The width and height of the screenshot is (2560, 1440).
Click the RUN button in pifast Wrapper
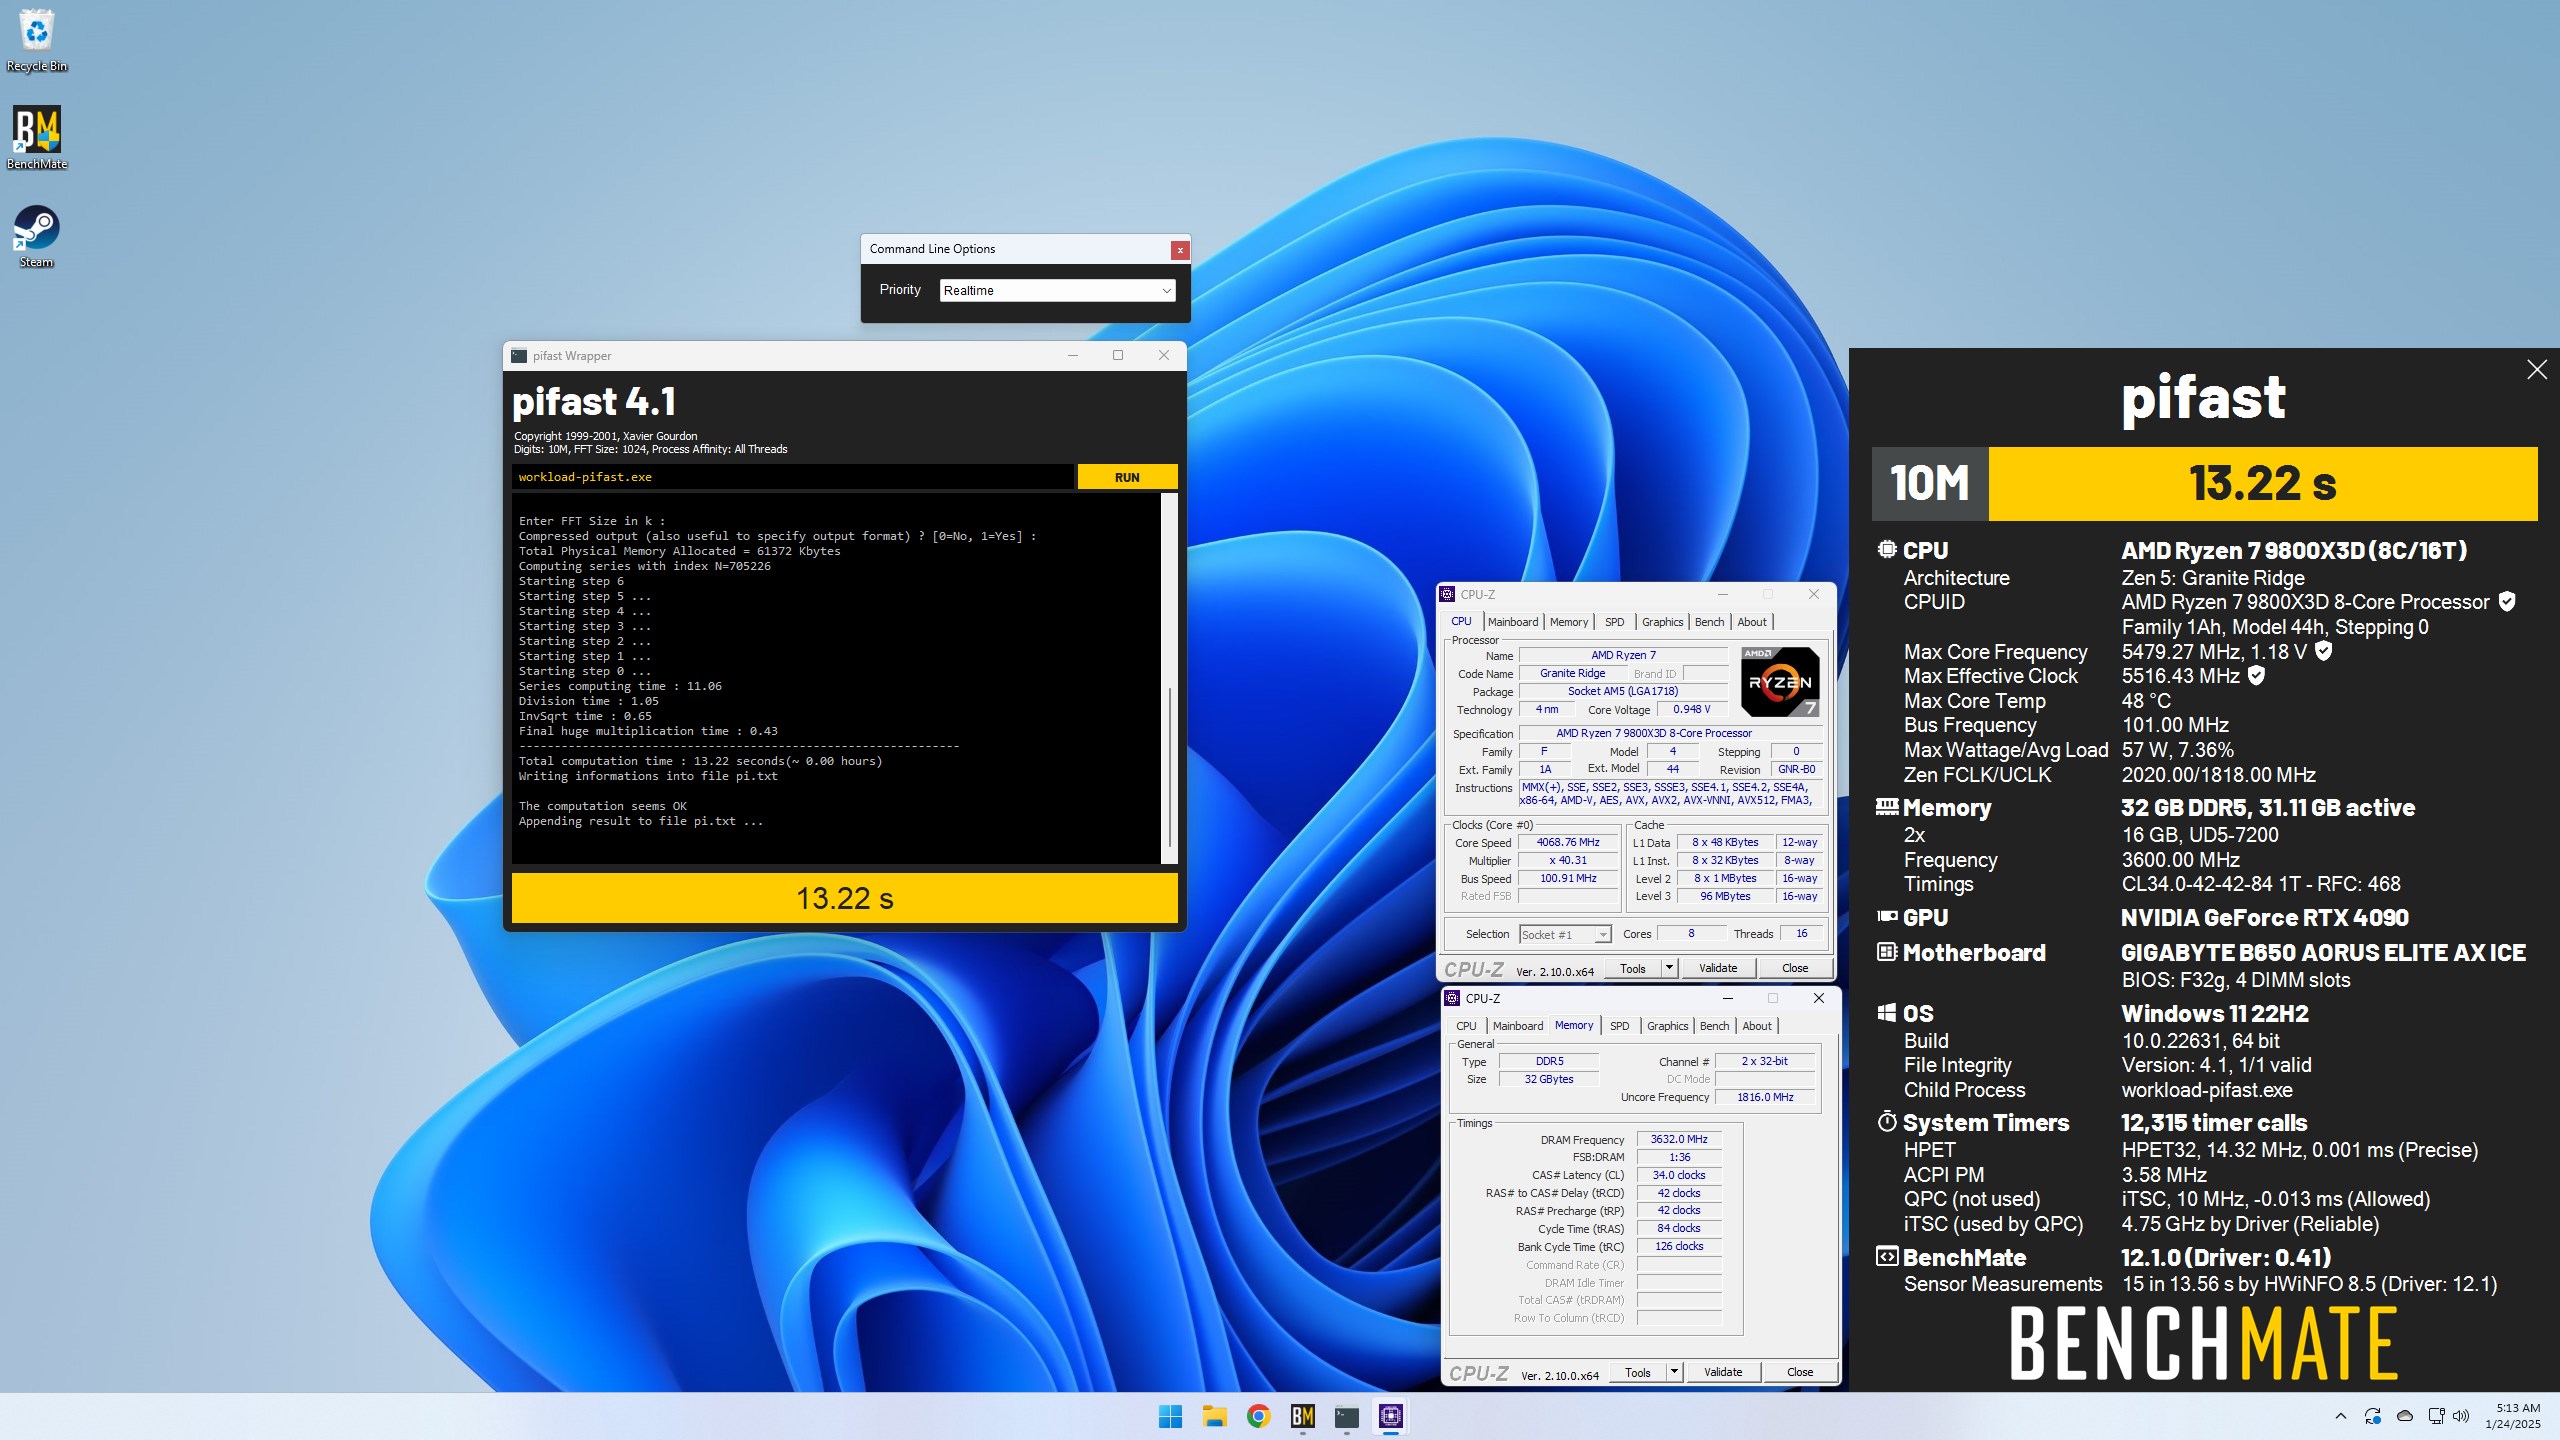coord(1127,477)
